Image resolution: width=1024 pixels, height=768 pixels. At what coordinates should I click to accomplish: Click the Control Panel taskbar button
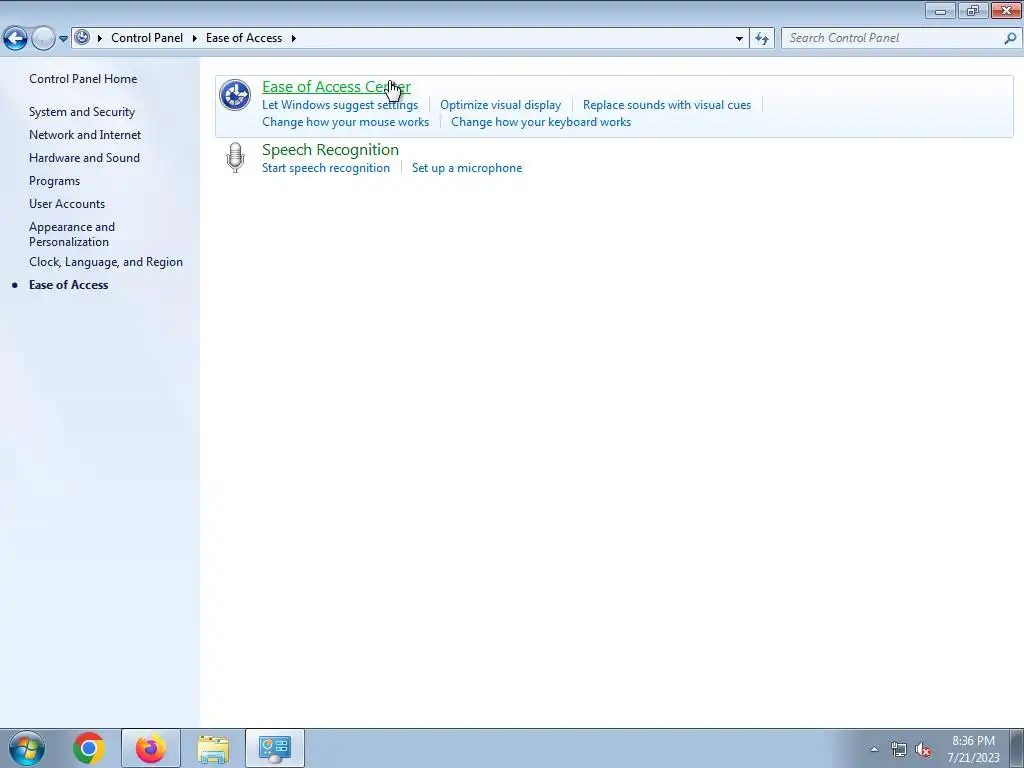pyautogui.click(x=274, y=748)
